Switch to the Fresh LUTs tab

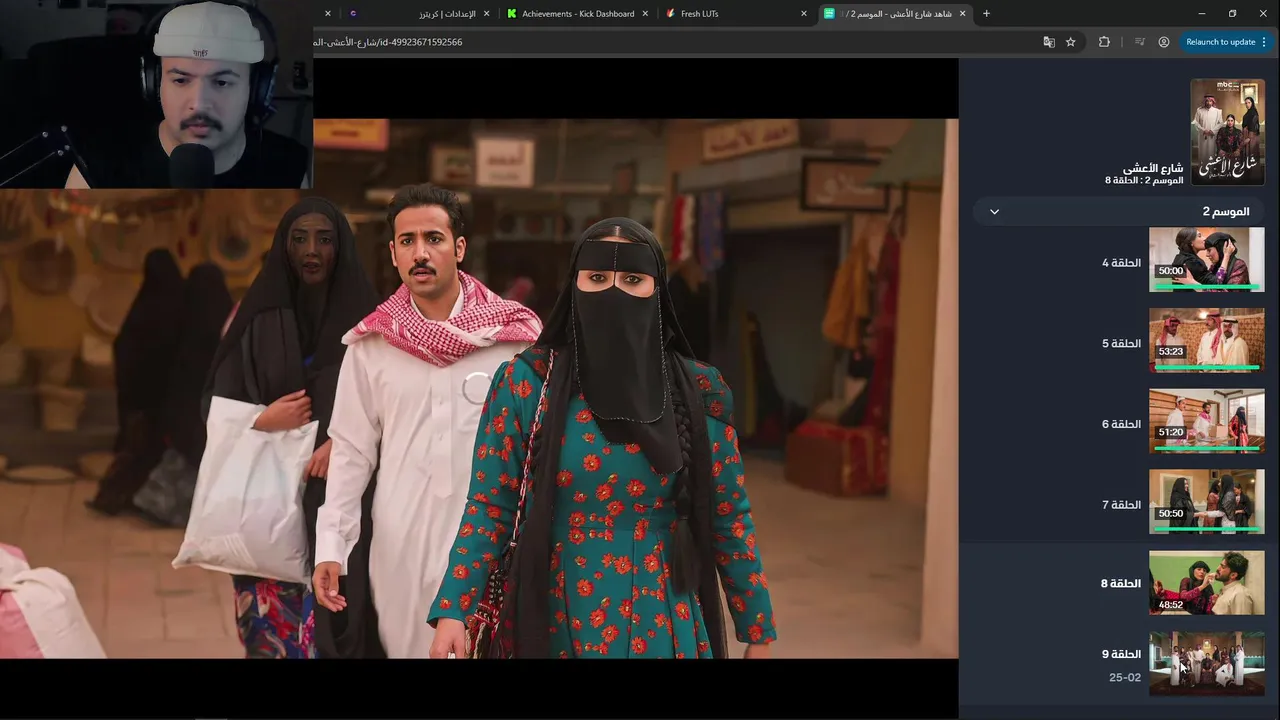coord(735,14)
